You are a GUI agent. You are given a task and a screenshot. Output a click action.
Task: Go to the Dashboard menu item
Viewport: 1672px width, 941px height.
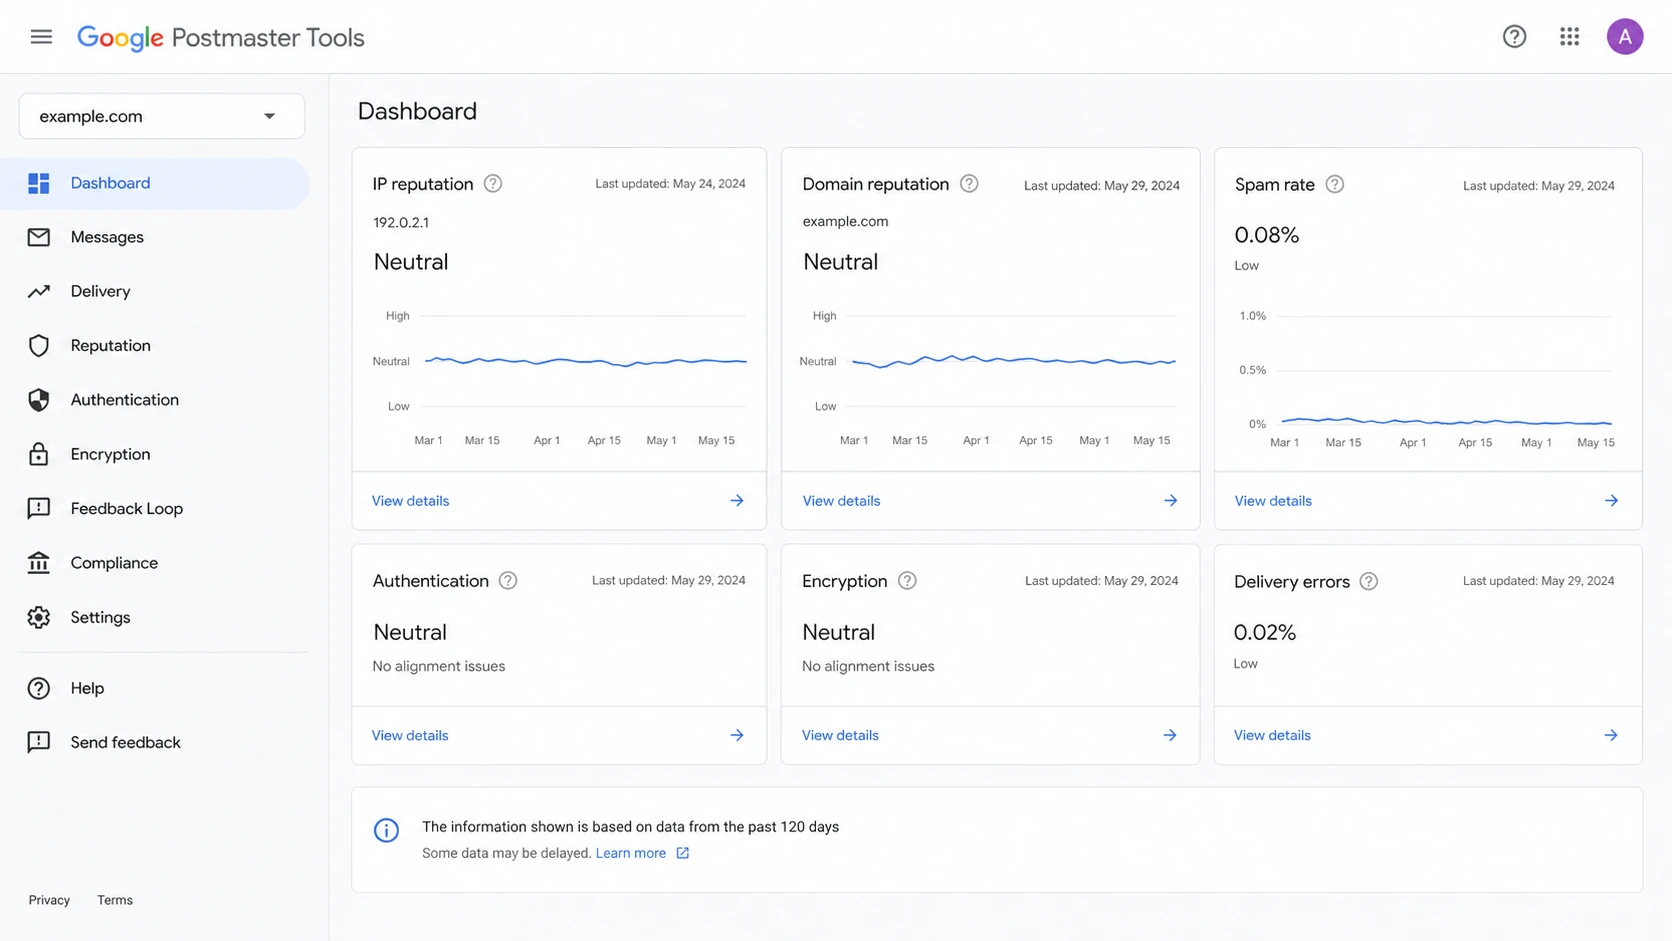[155, 183]
